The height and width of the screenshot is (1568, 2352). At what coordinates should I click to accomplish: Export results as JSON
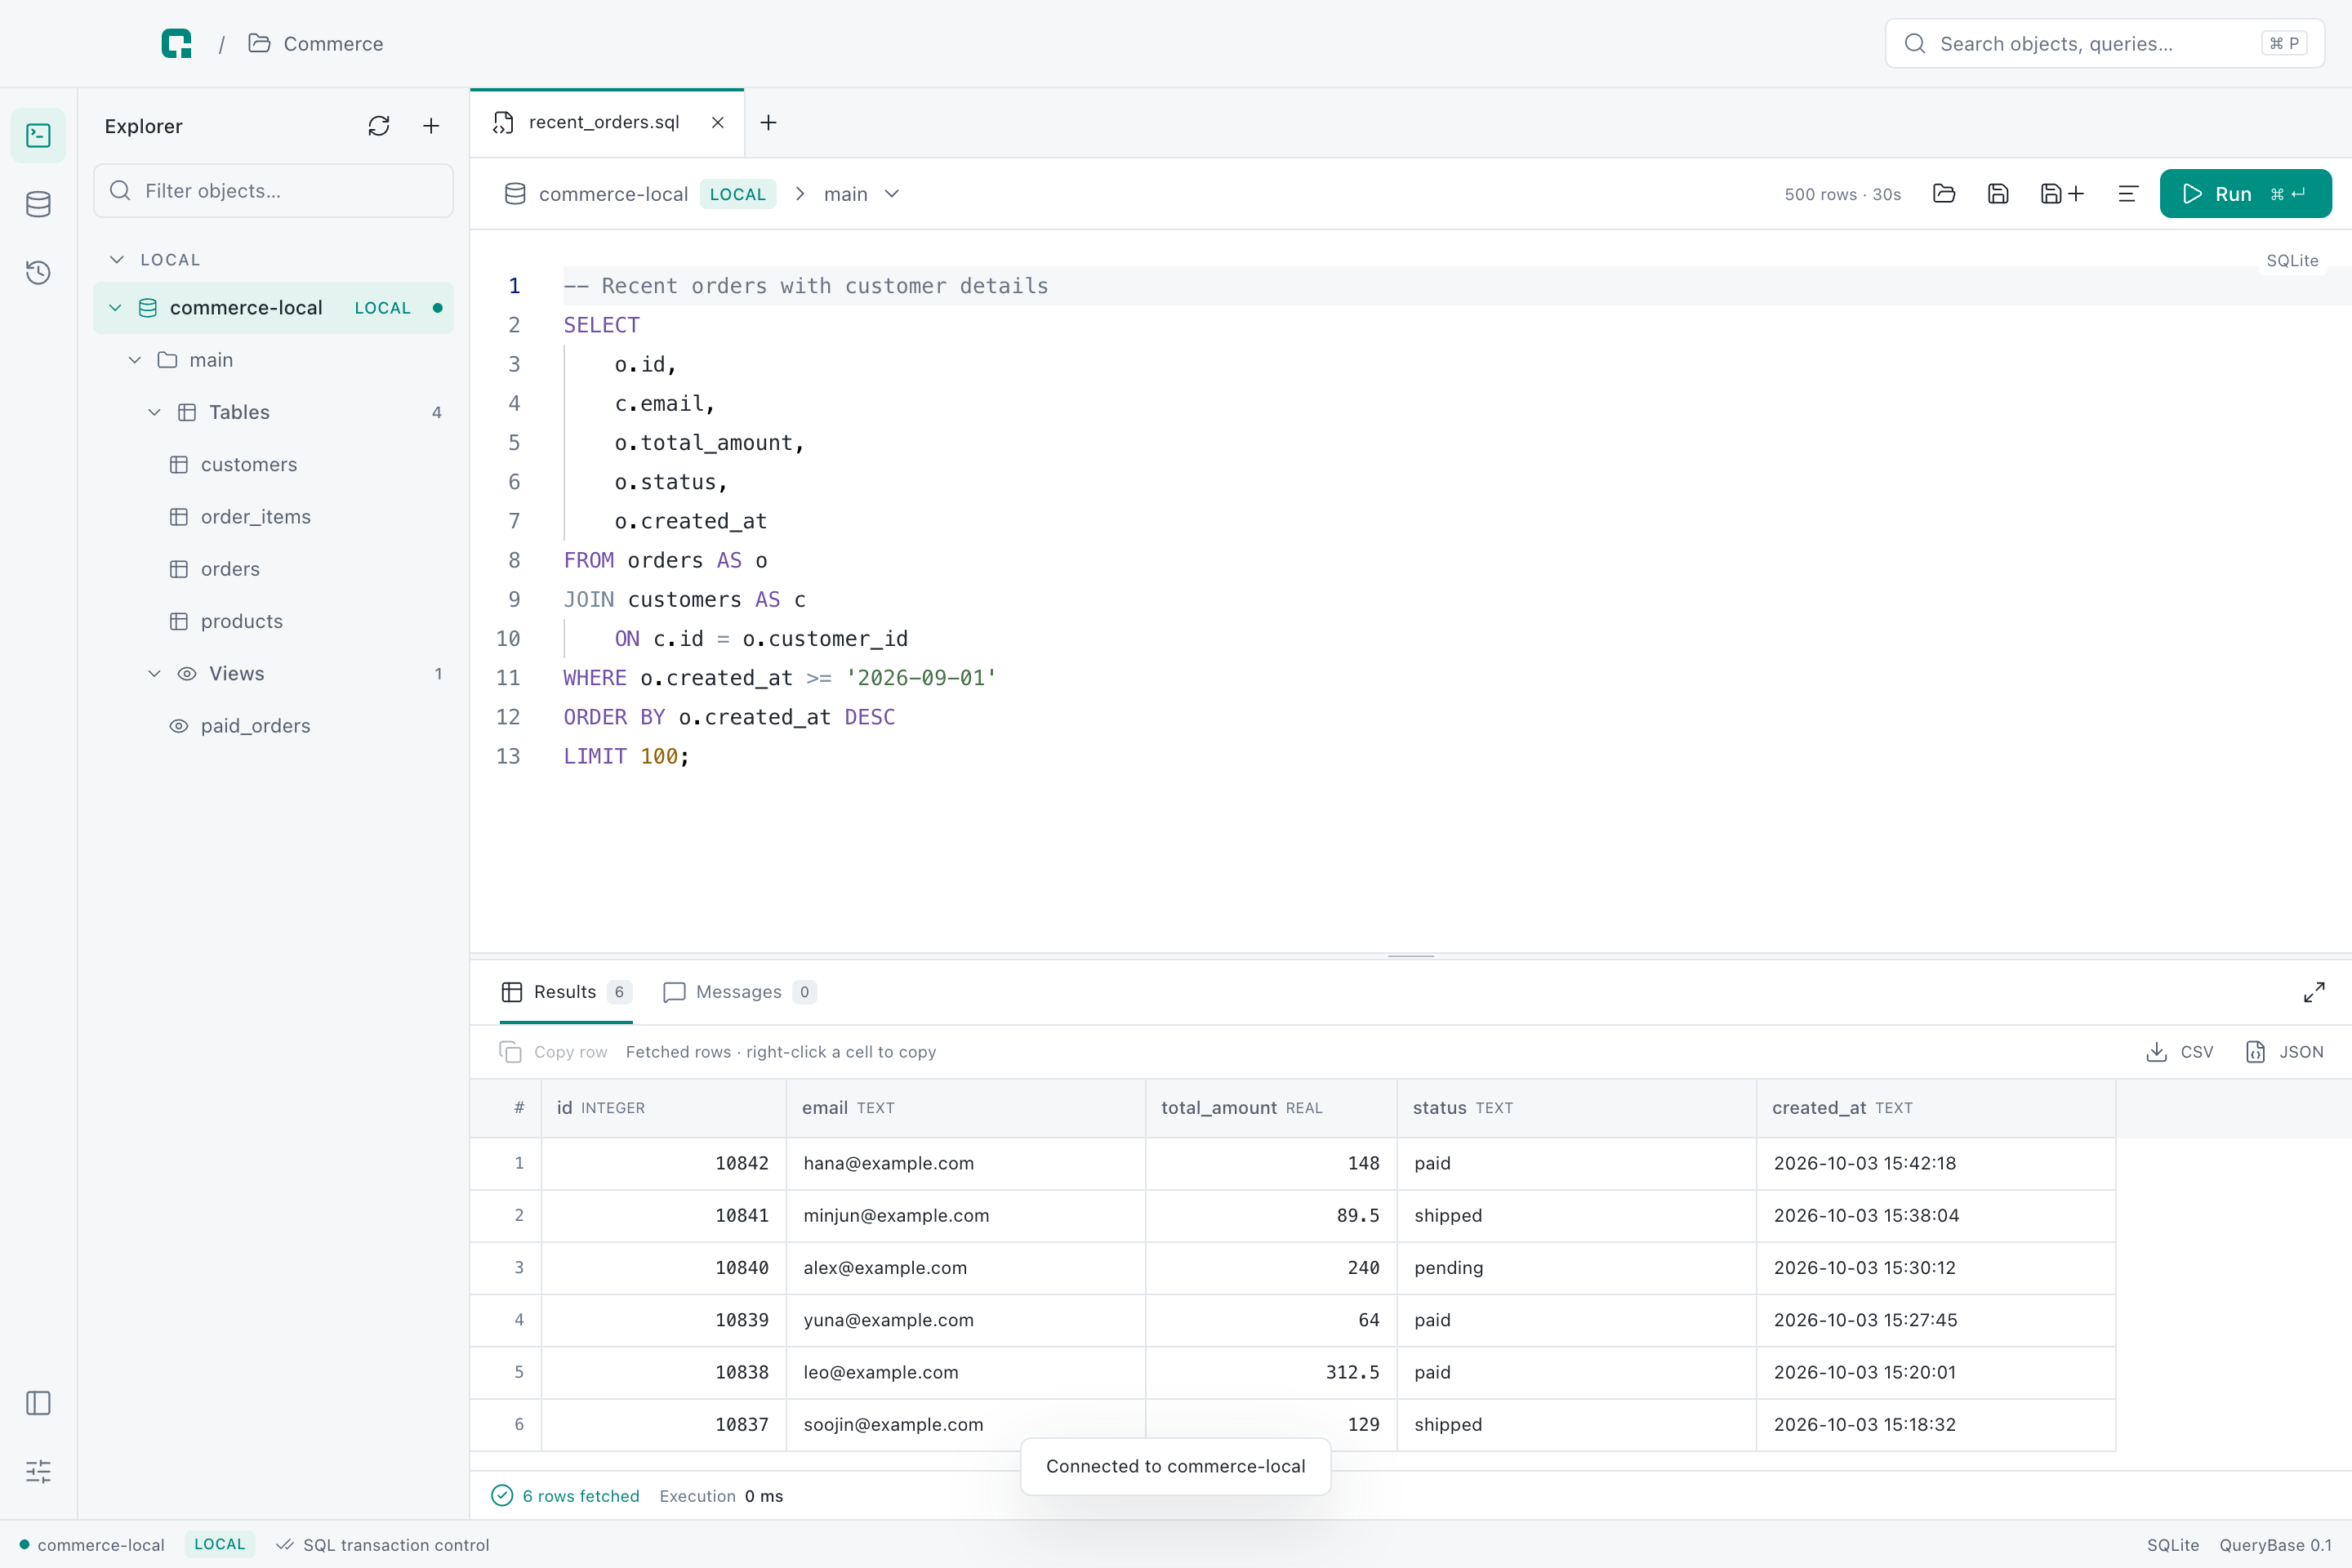coord(2285,1052)
